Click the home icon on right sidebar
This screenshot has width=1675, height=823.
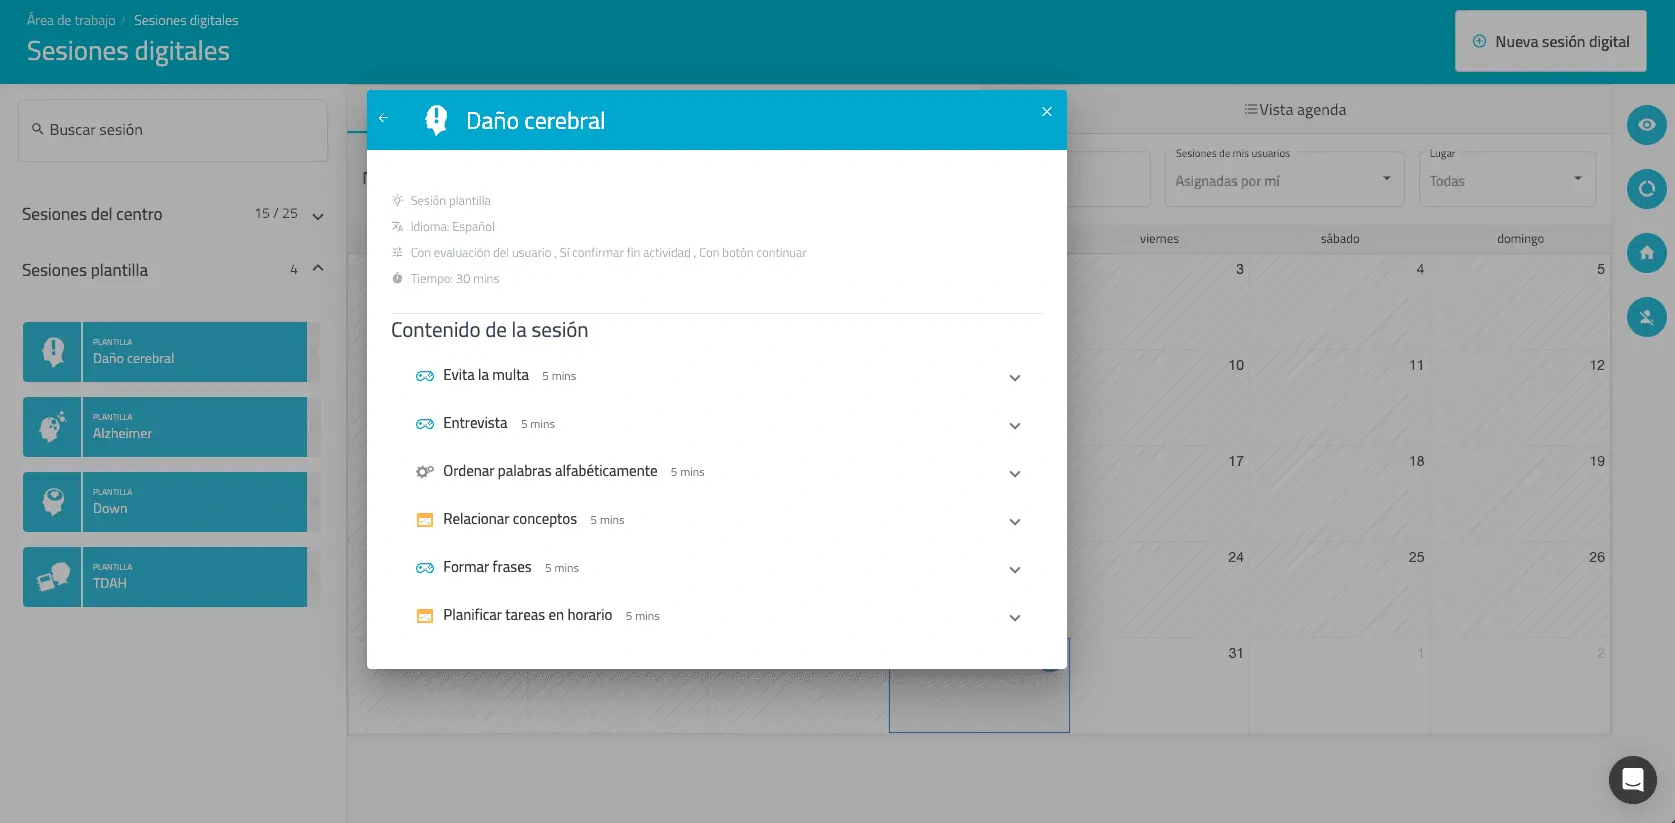pos(1646,253)
